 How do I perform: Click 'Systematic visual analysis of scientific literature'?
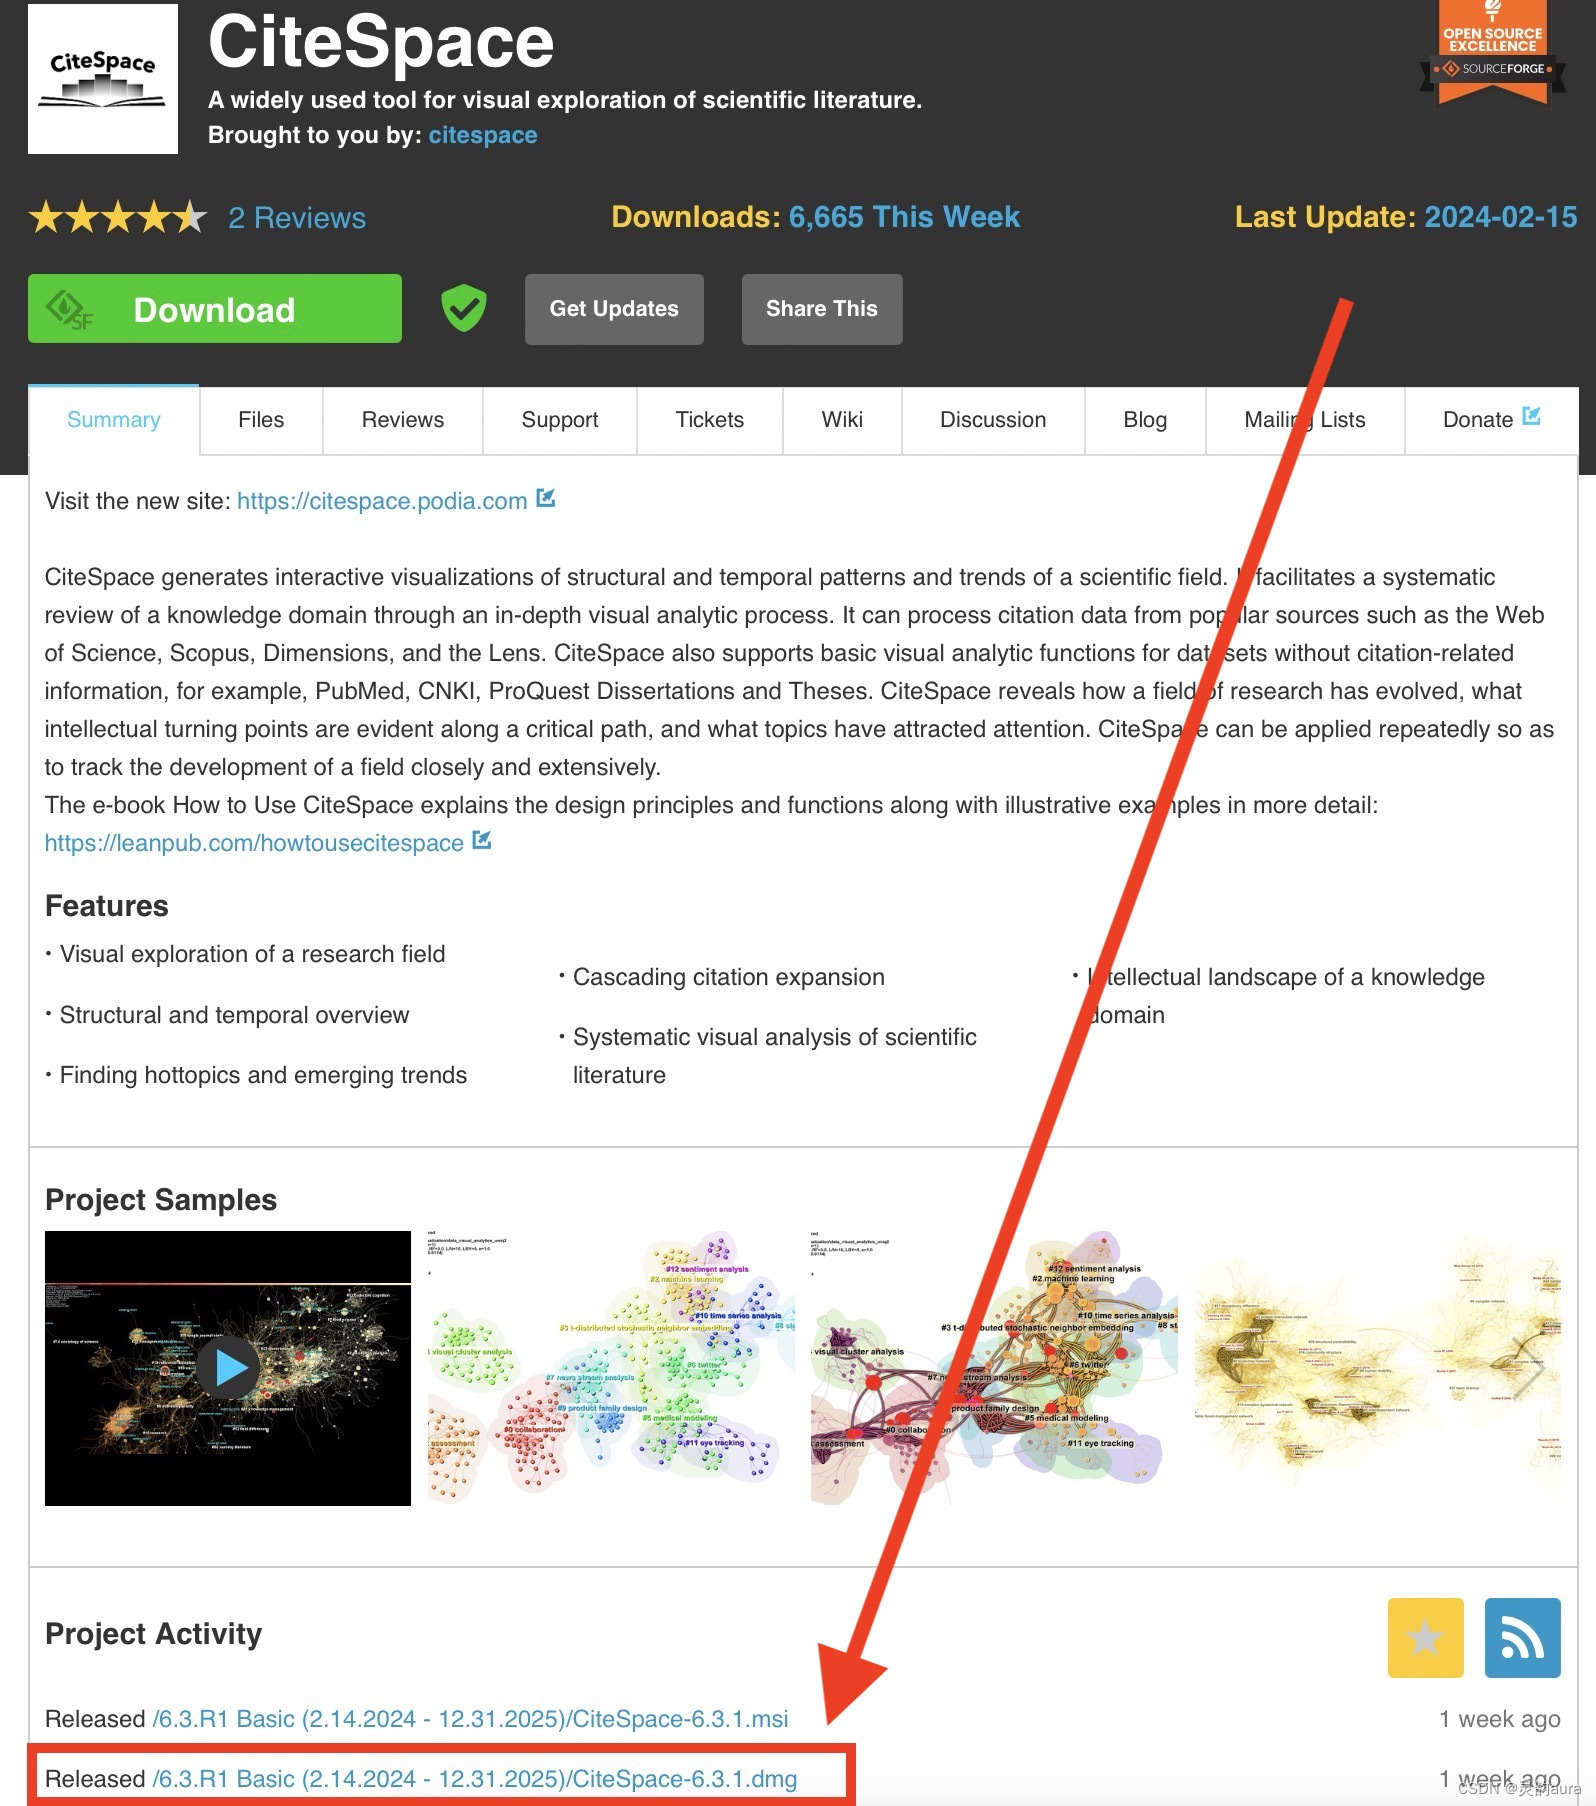pyautogui.click(x=775, y=1056)
